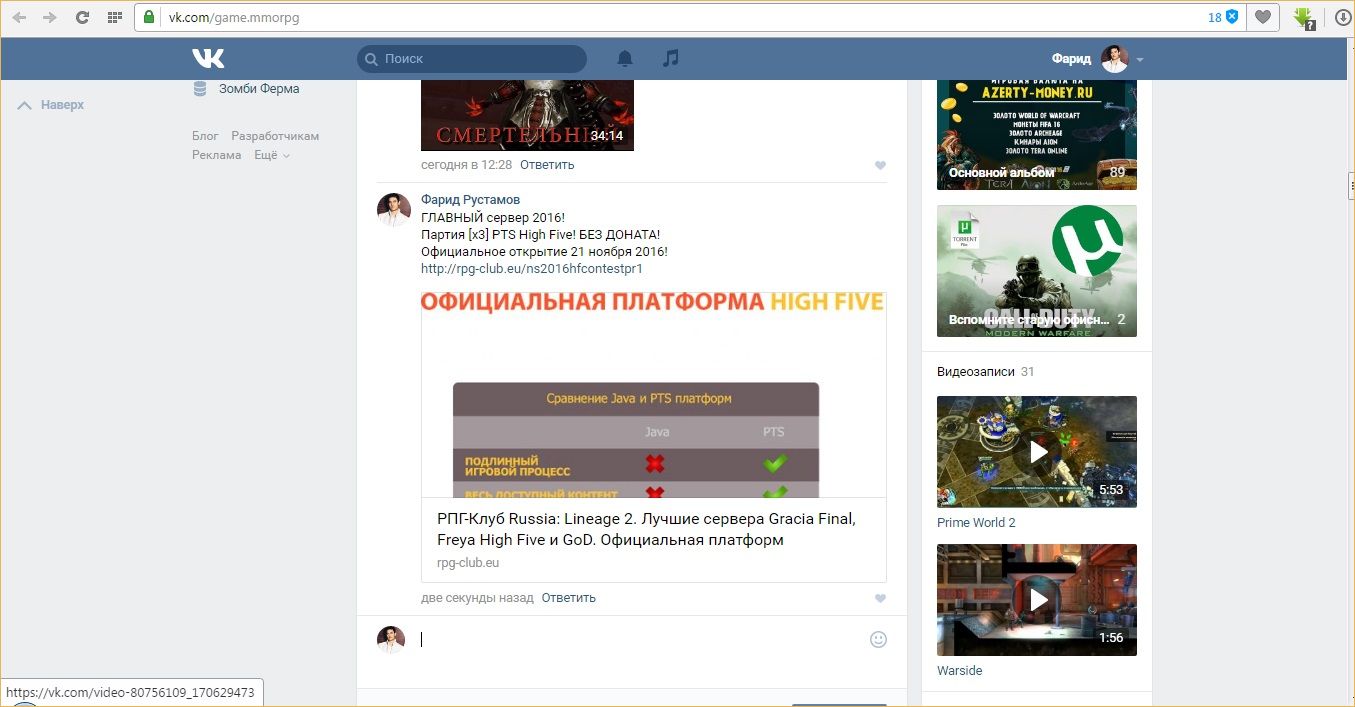The width and height of the screenshot is (1355, 707).
Task: Open the Блог footer link
Action: (x=205, y=136)
